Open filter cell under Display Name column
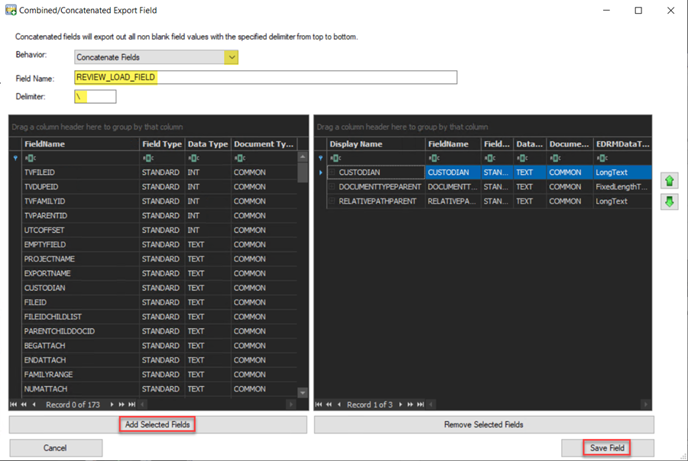Viewport: 688px width, 461px height. 376,158
